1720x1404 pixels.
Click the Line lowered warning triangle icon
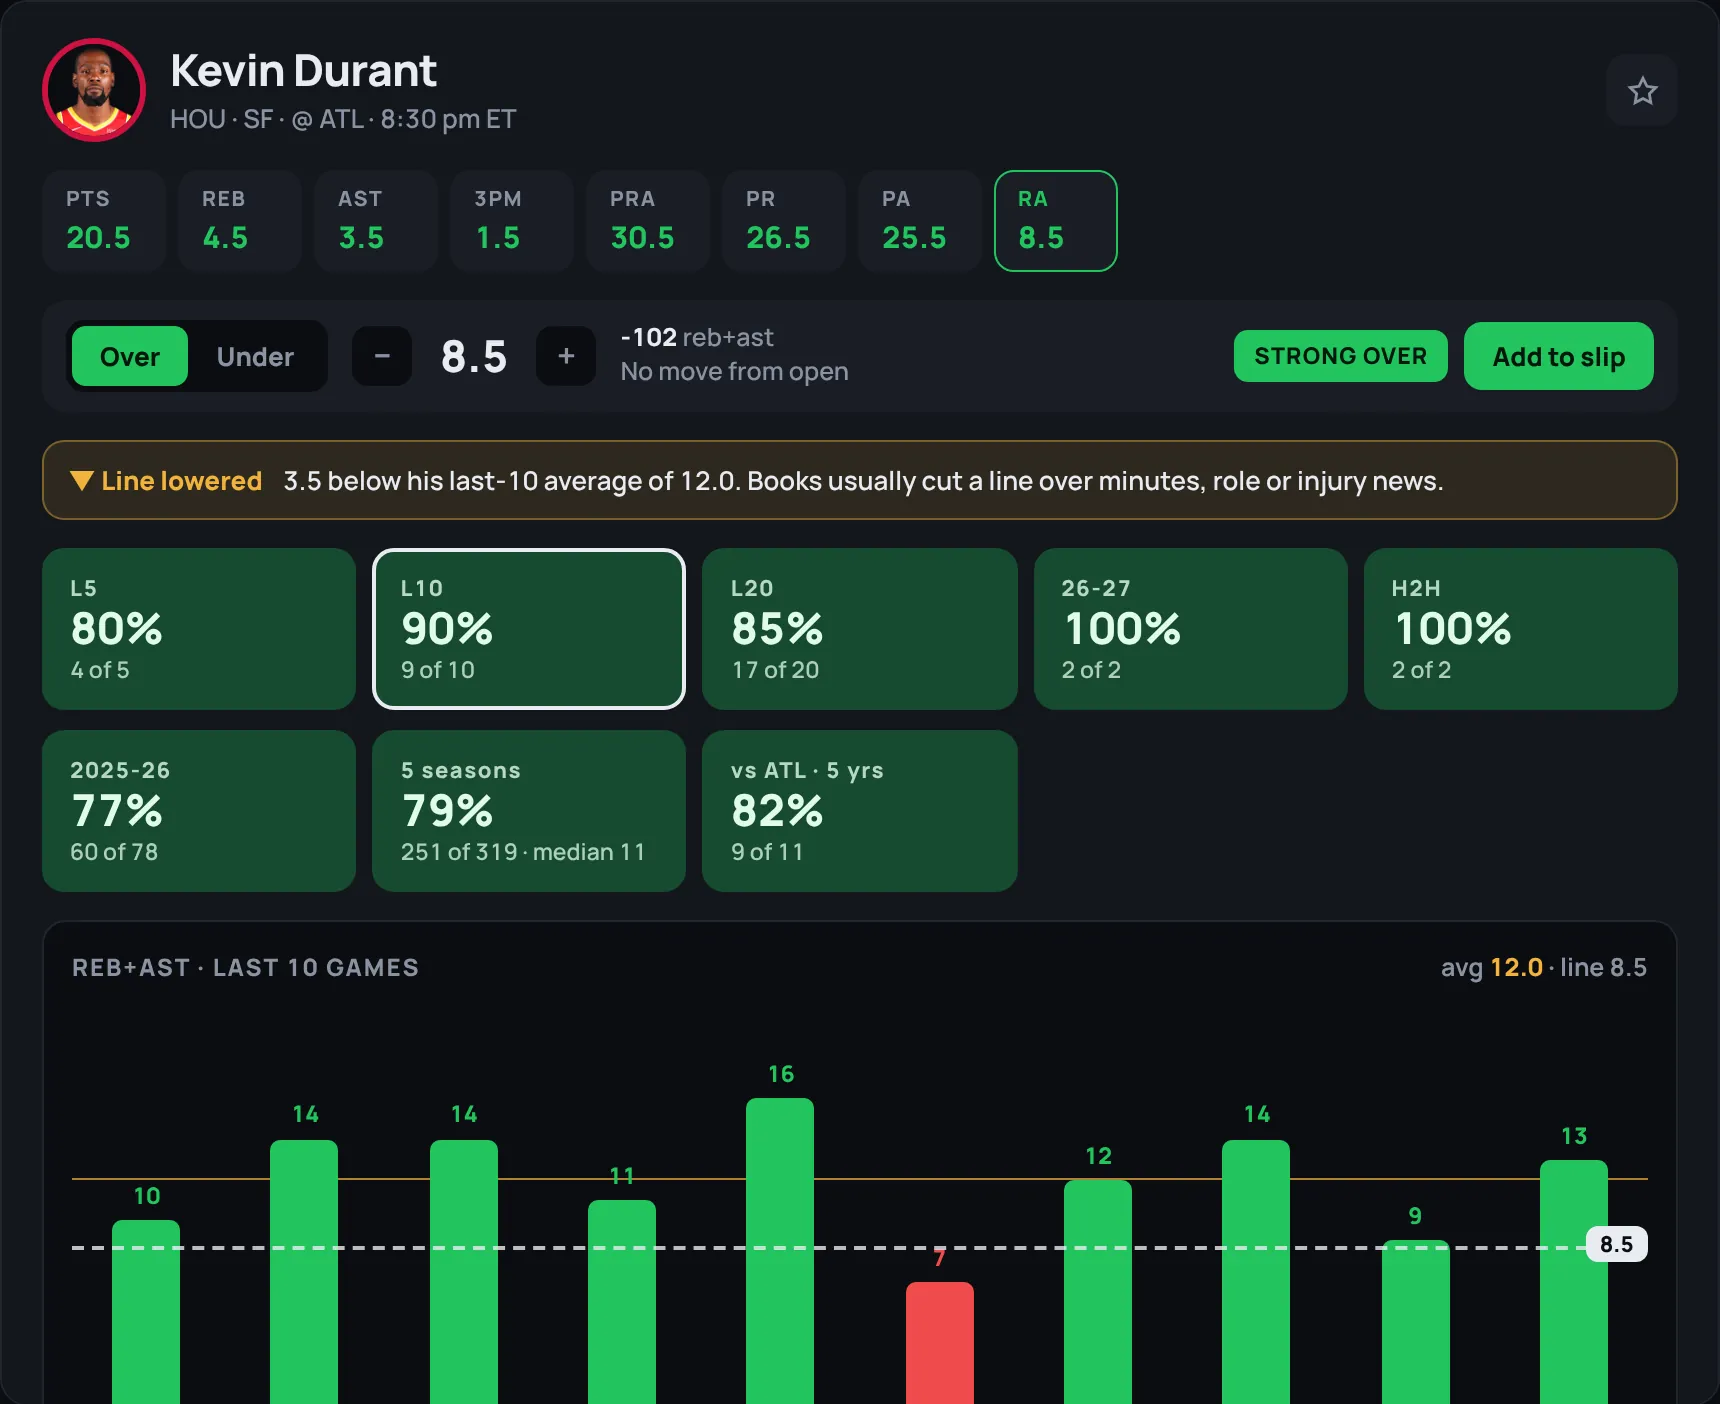point(82,480)
